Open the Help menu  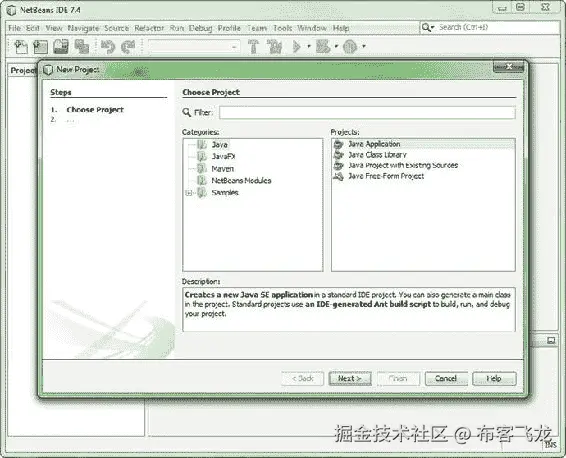[341, 28]
